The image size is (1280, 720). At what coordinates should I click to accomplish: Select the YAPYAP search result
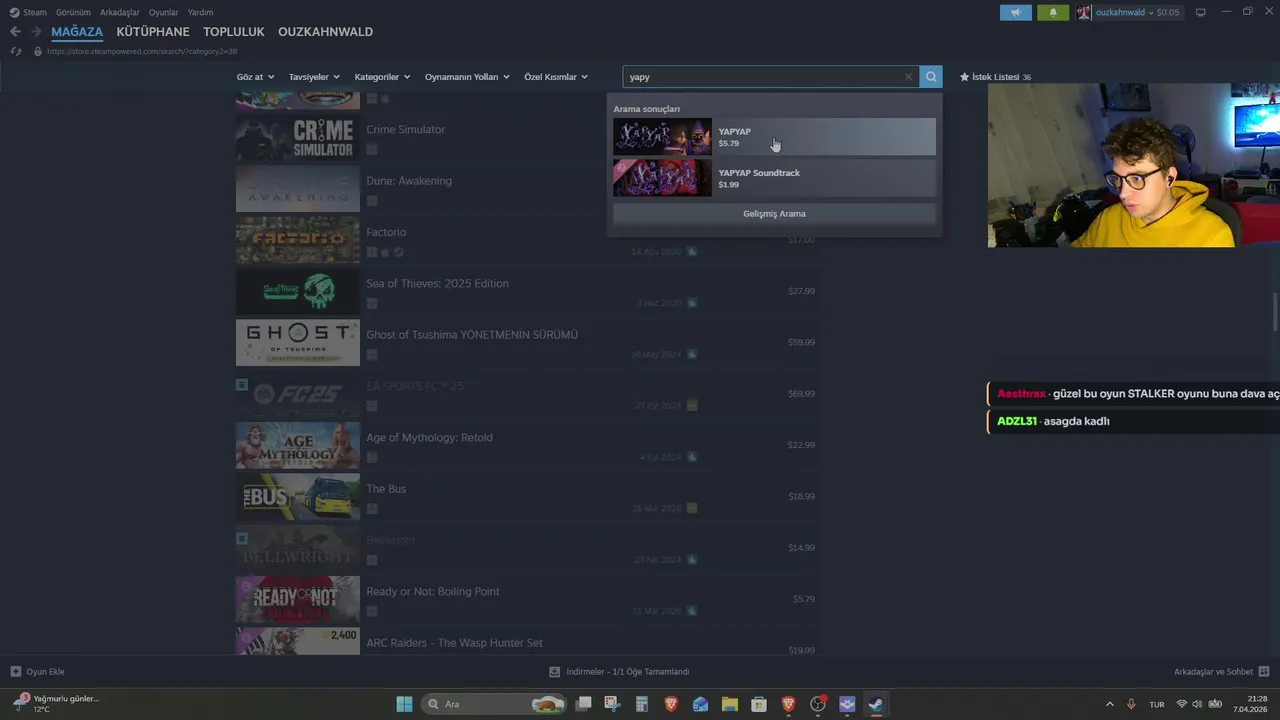[x=774, y=137]
